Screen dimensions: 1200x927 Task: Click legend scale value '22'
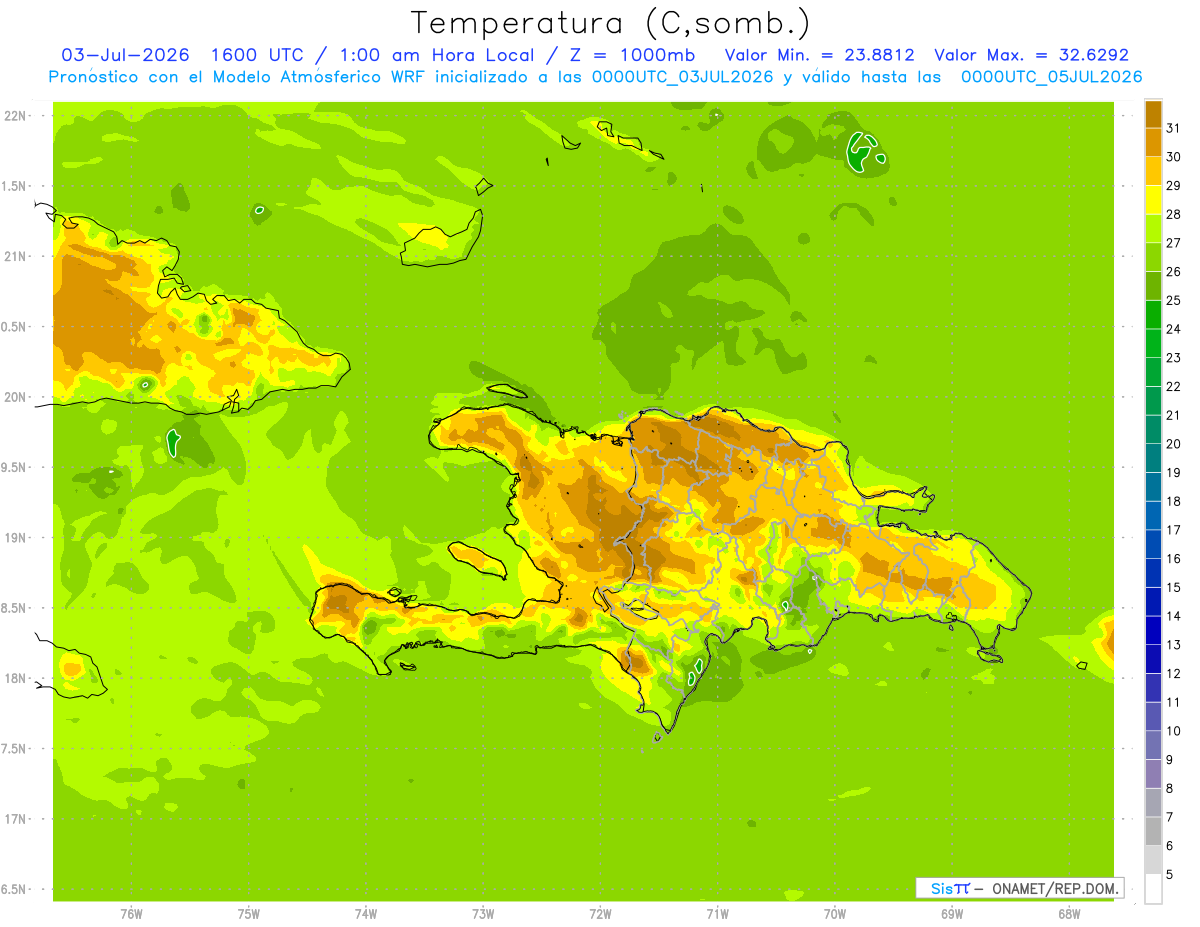click(x=1174, y=387)
